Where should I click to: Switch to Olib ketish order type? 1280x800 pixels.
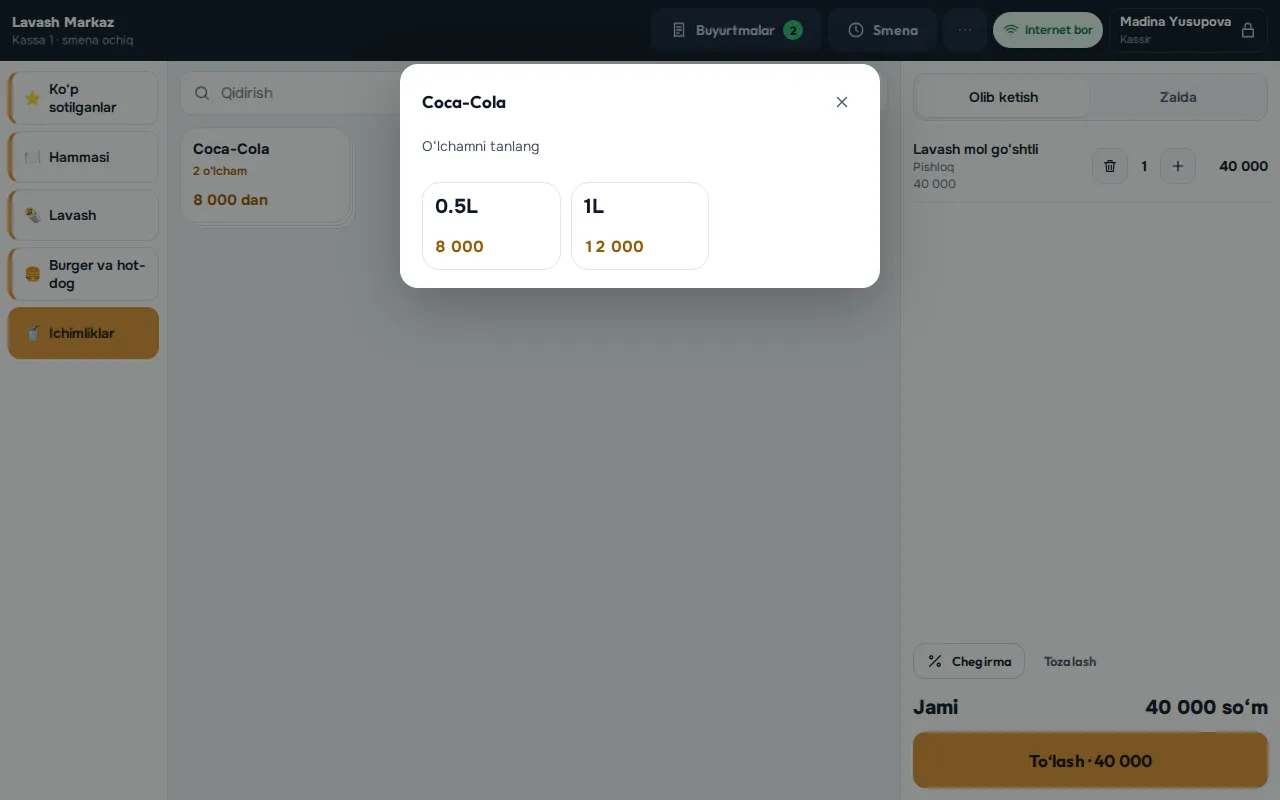point(1003,97)
